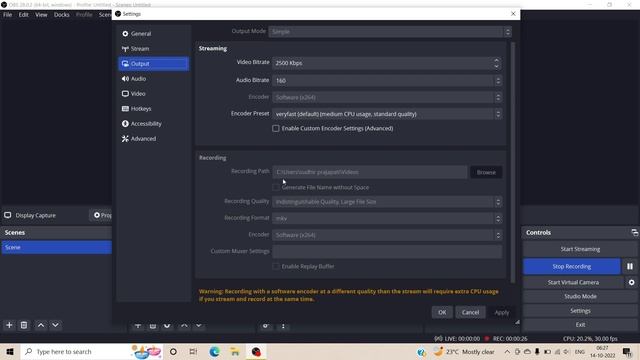Open the Audio Bitrate dropdown

tap(387, 81)
